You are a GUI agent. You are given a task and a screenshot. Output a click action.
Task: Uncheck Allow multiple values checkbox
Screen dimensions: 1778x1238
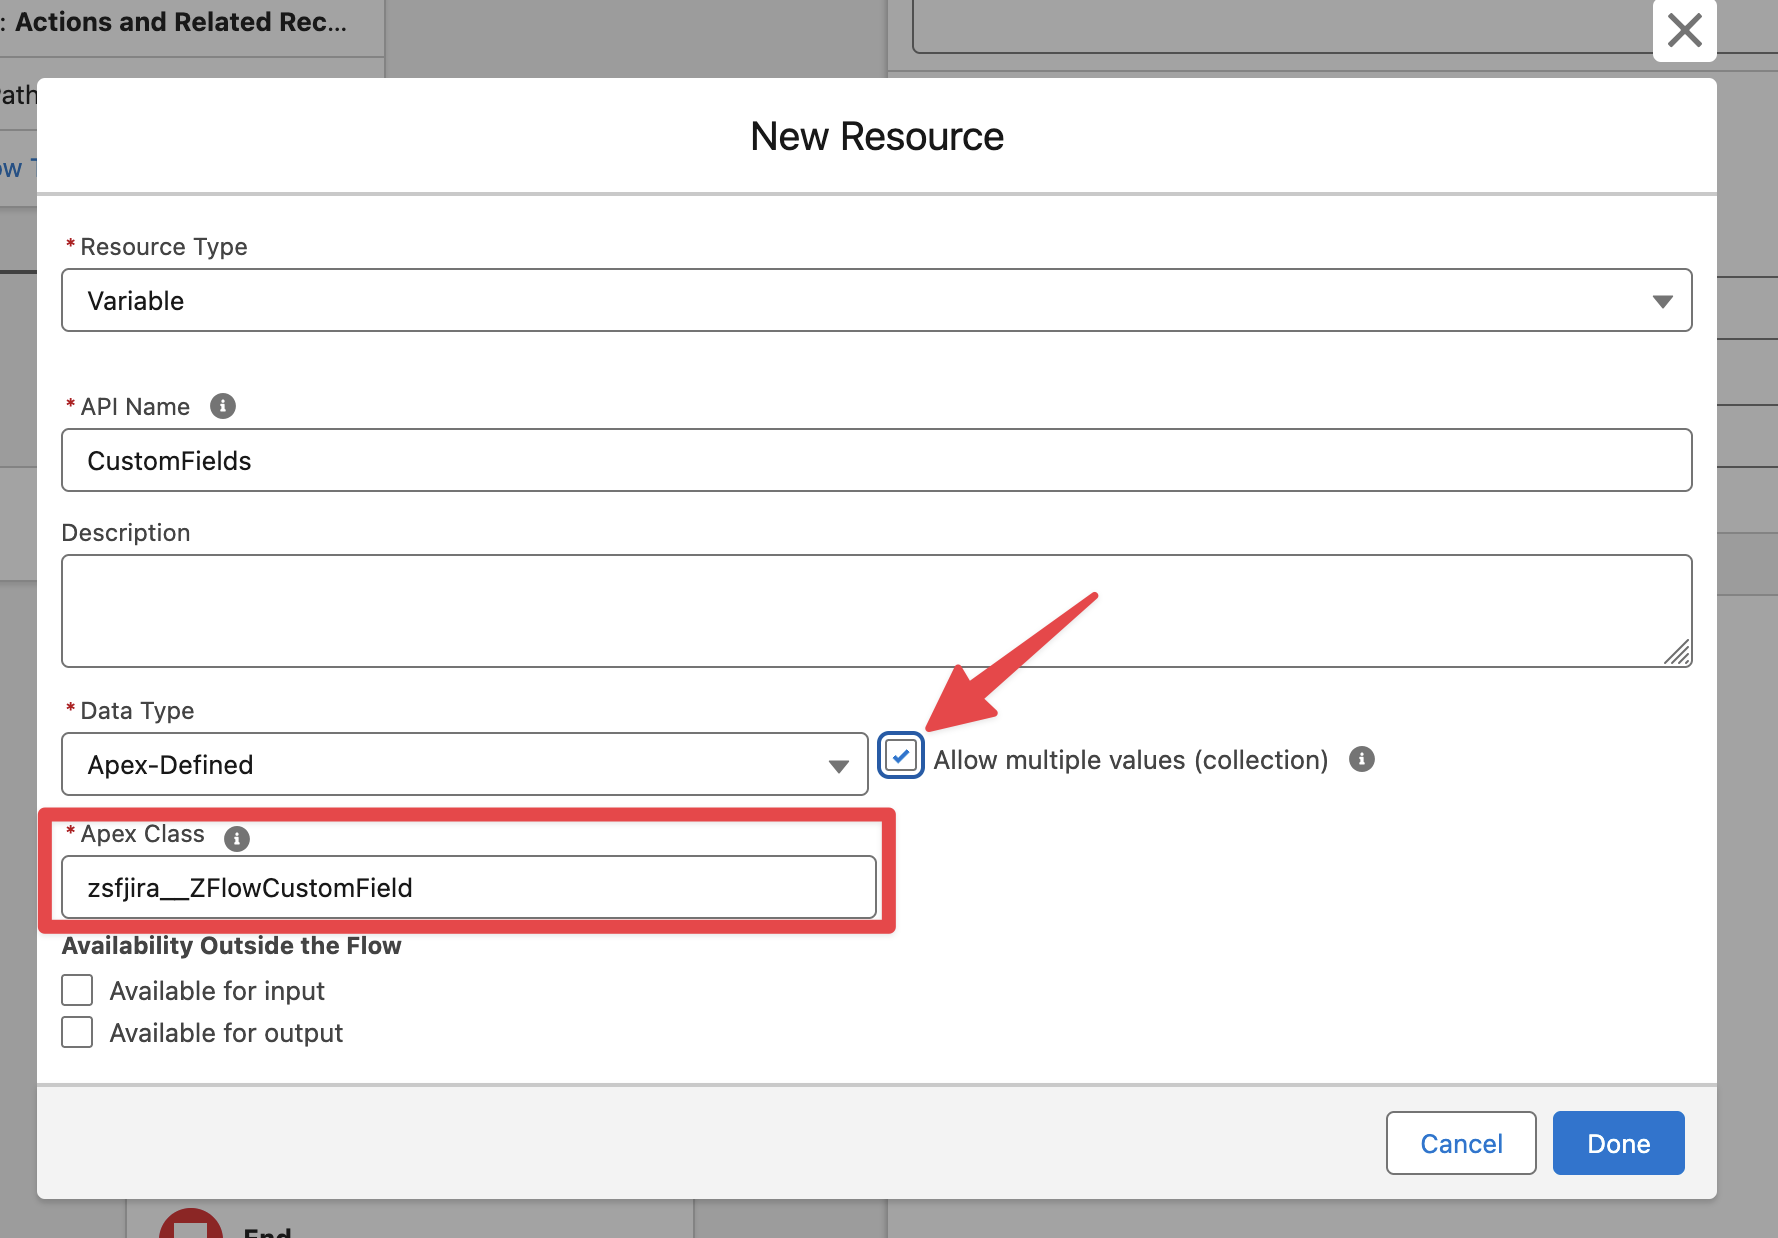tap(900, 756)
